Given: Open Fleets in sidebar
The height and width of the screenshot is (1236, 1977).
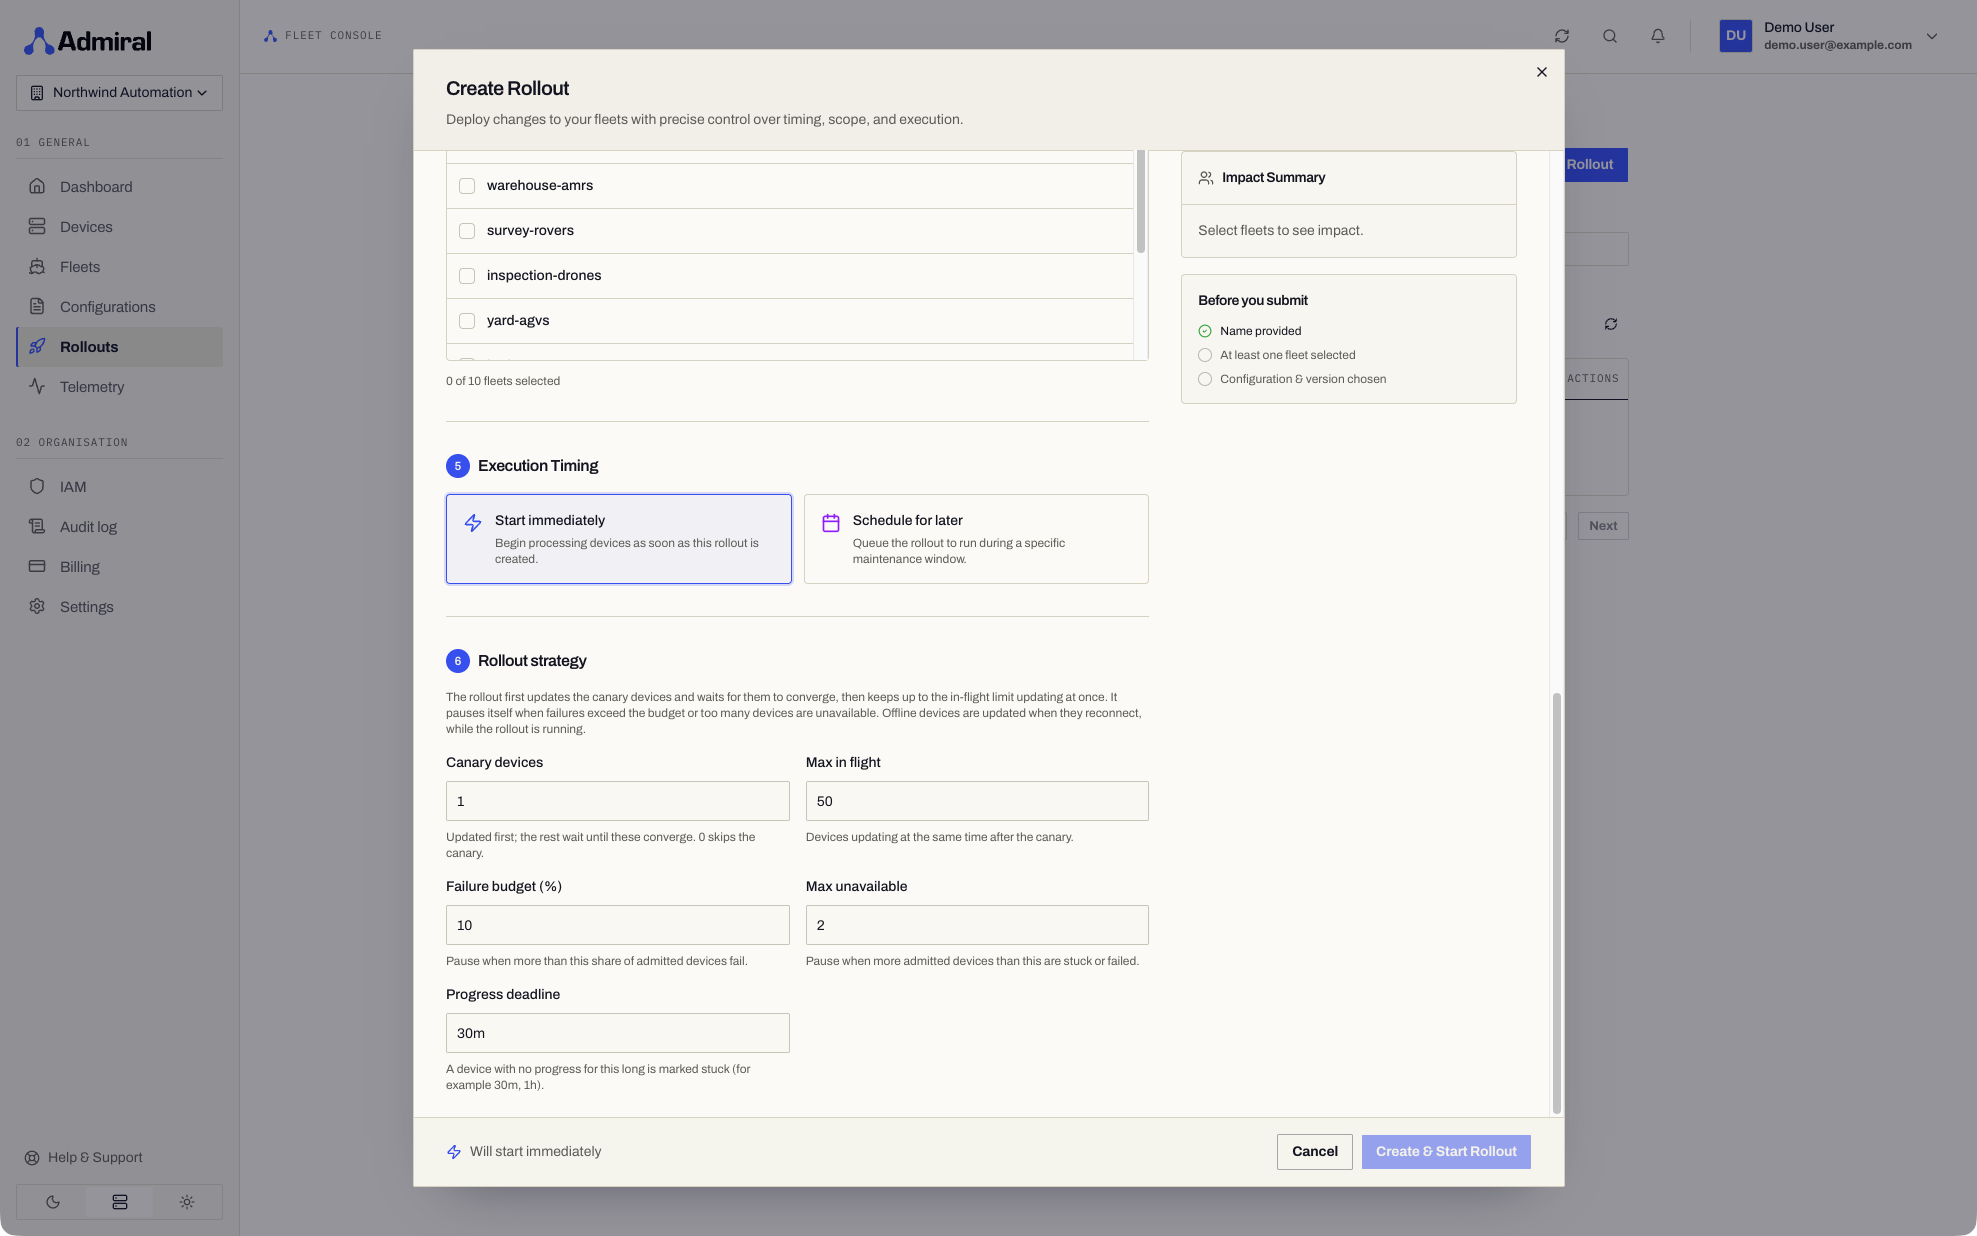Looking at the screenshot, I should click(x=119, y=267).
